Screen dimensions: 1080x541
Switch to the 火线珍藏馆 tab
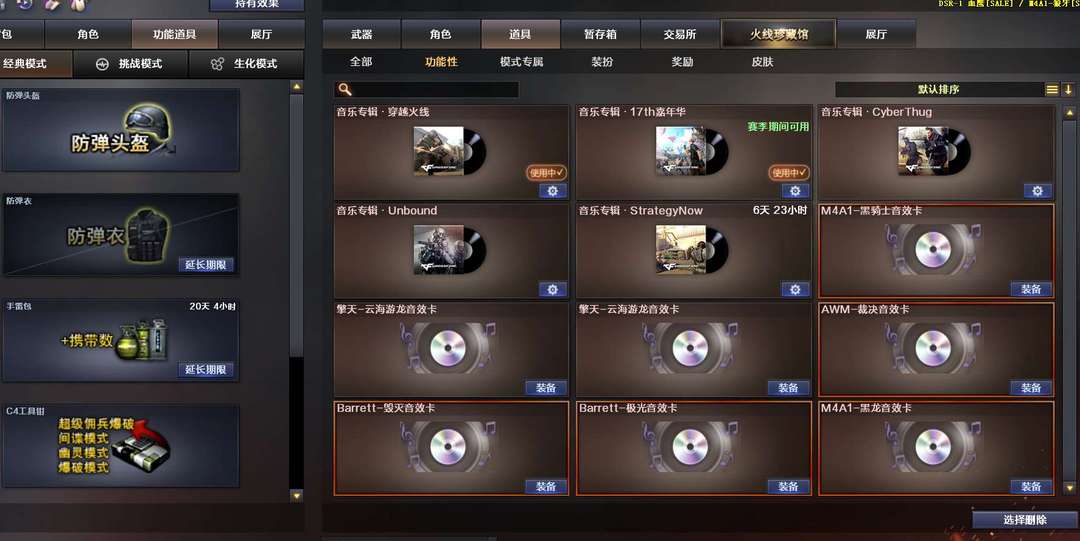[x=778, y=34]
